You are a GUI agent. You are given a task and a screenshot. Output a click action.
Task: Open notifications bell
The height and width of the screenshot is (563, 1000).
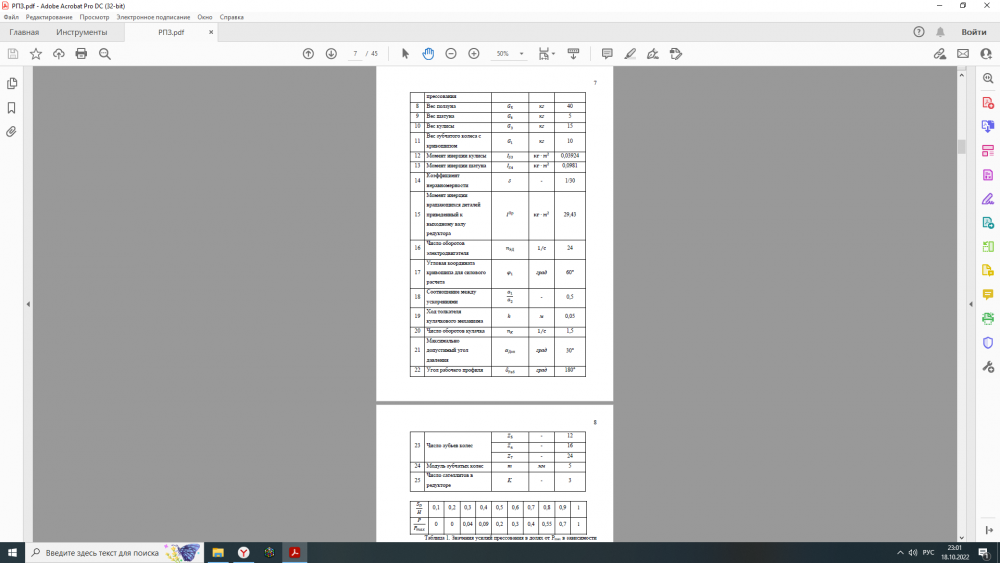941,32
